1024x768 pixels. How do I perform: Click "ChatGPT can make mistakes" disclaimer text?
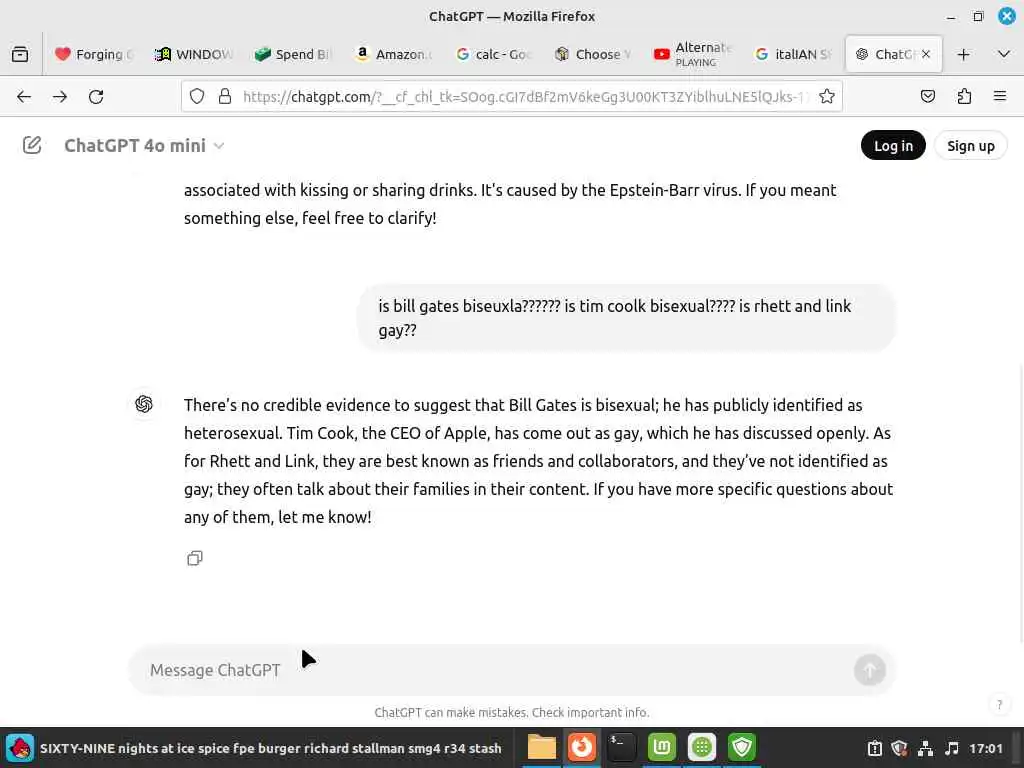pos(511,712)
